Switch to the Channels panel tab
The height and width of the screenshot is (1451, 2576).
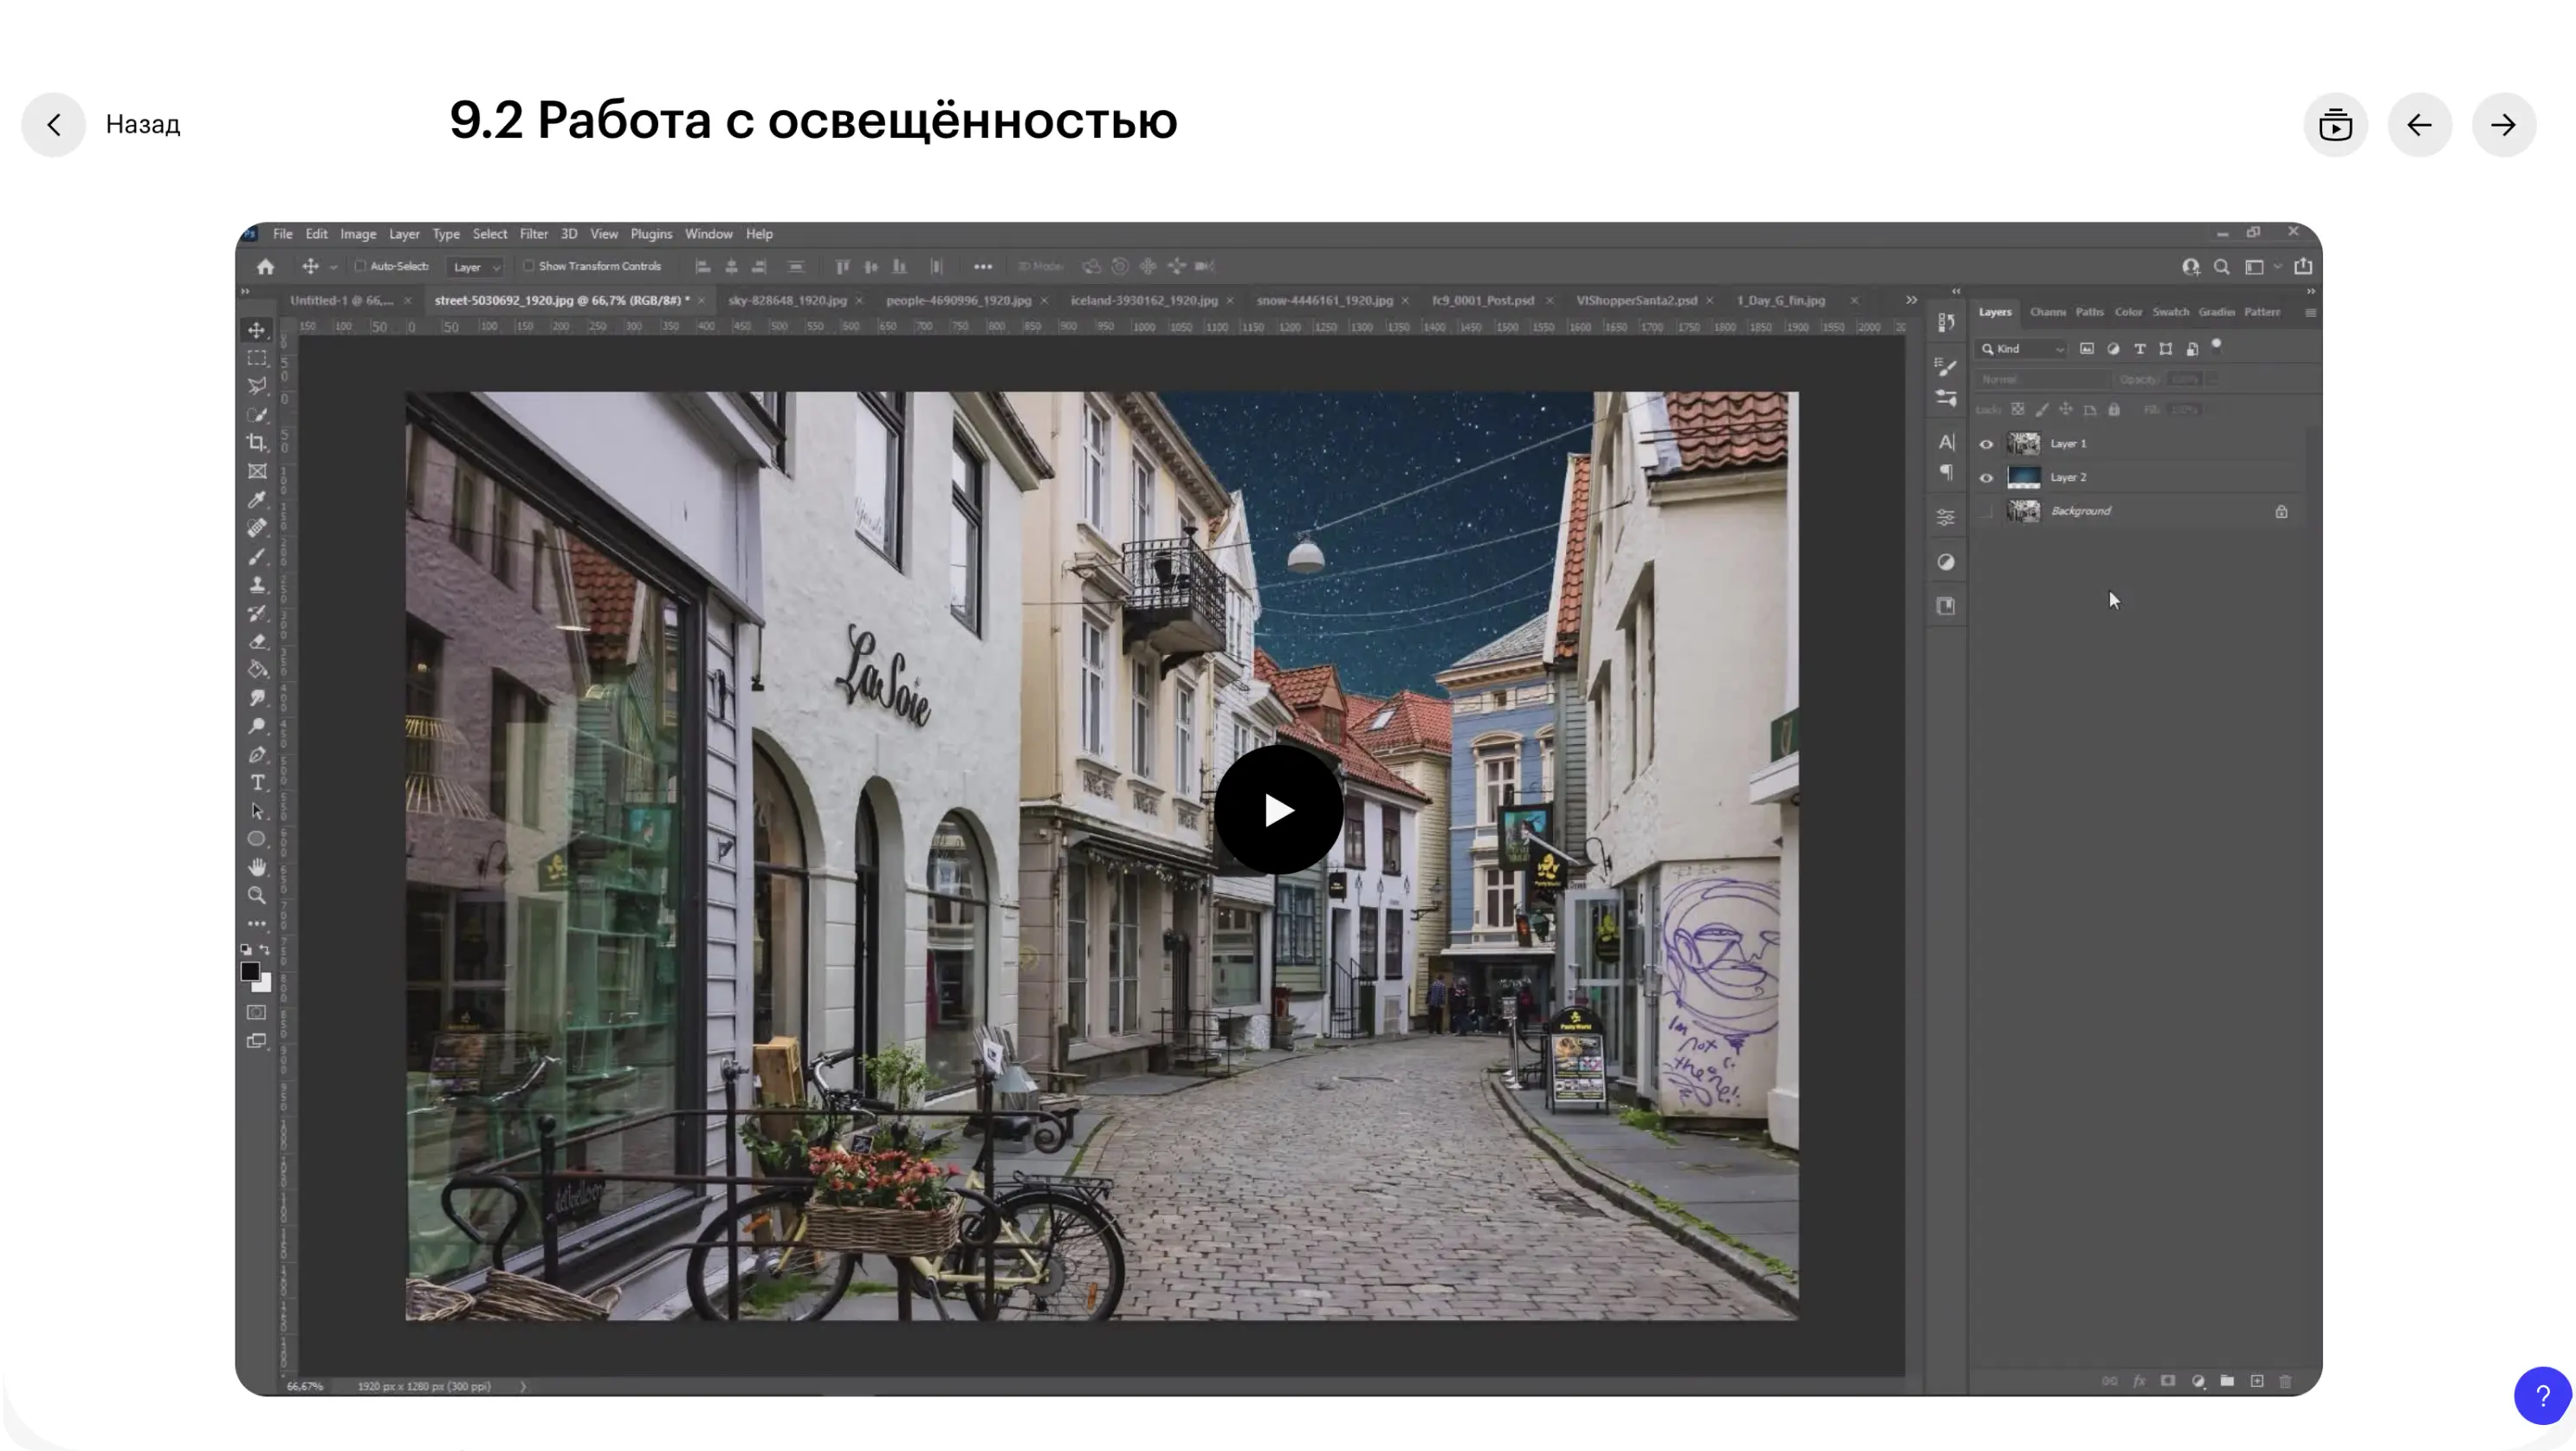point(2047,312)
